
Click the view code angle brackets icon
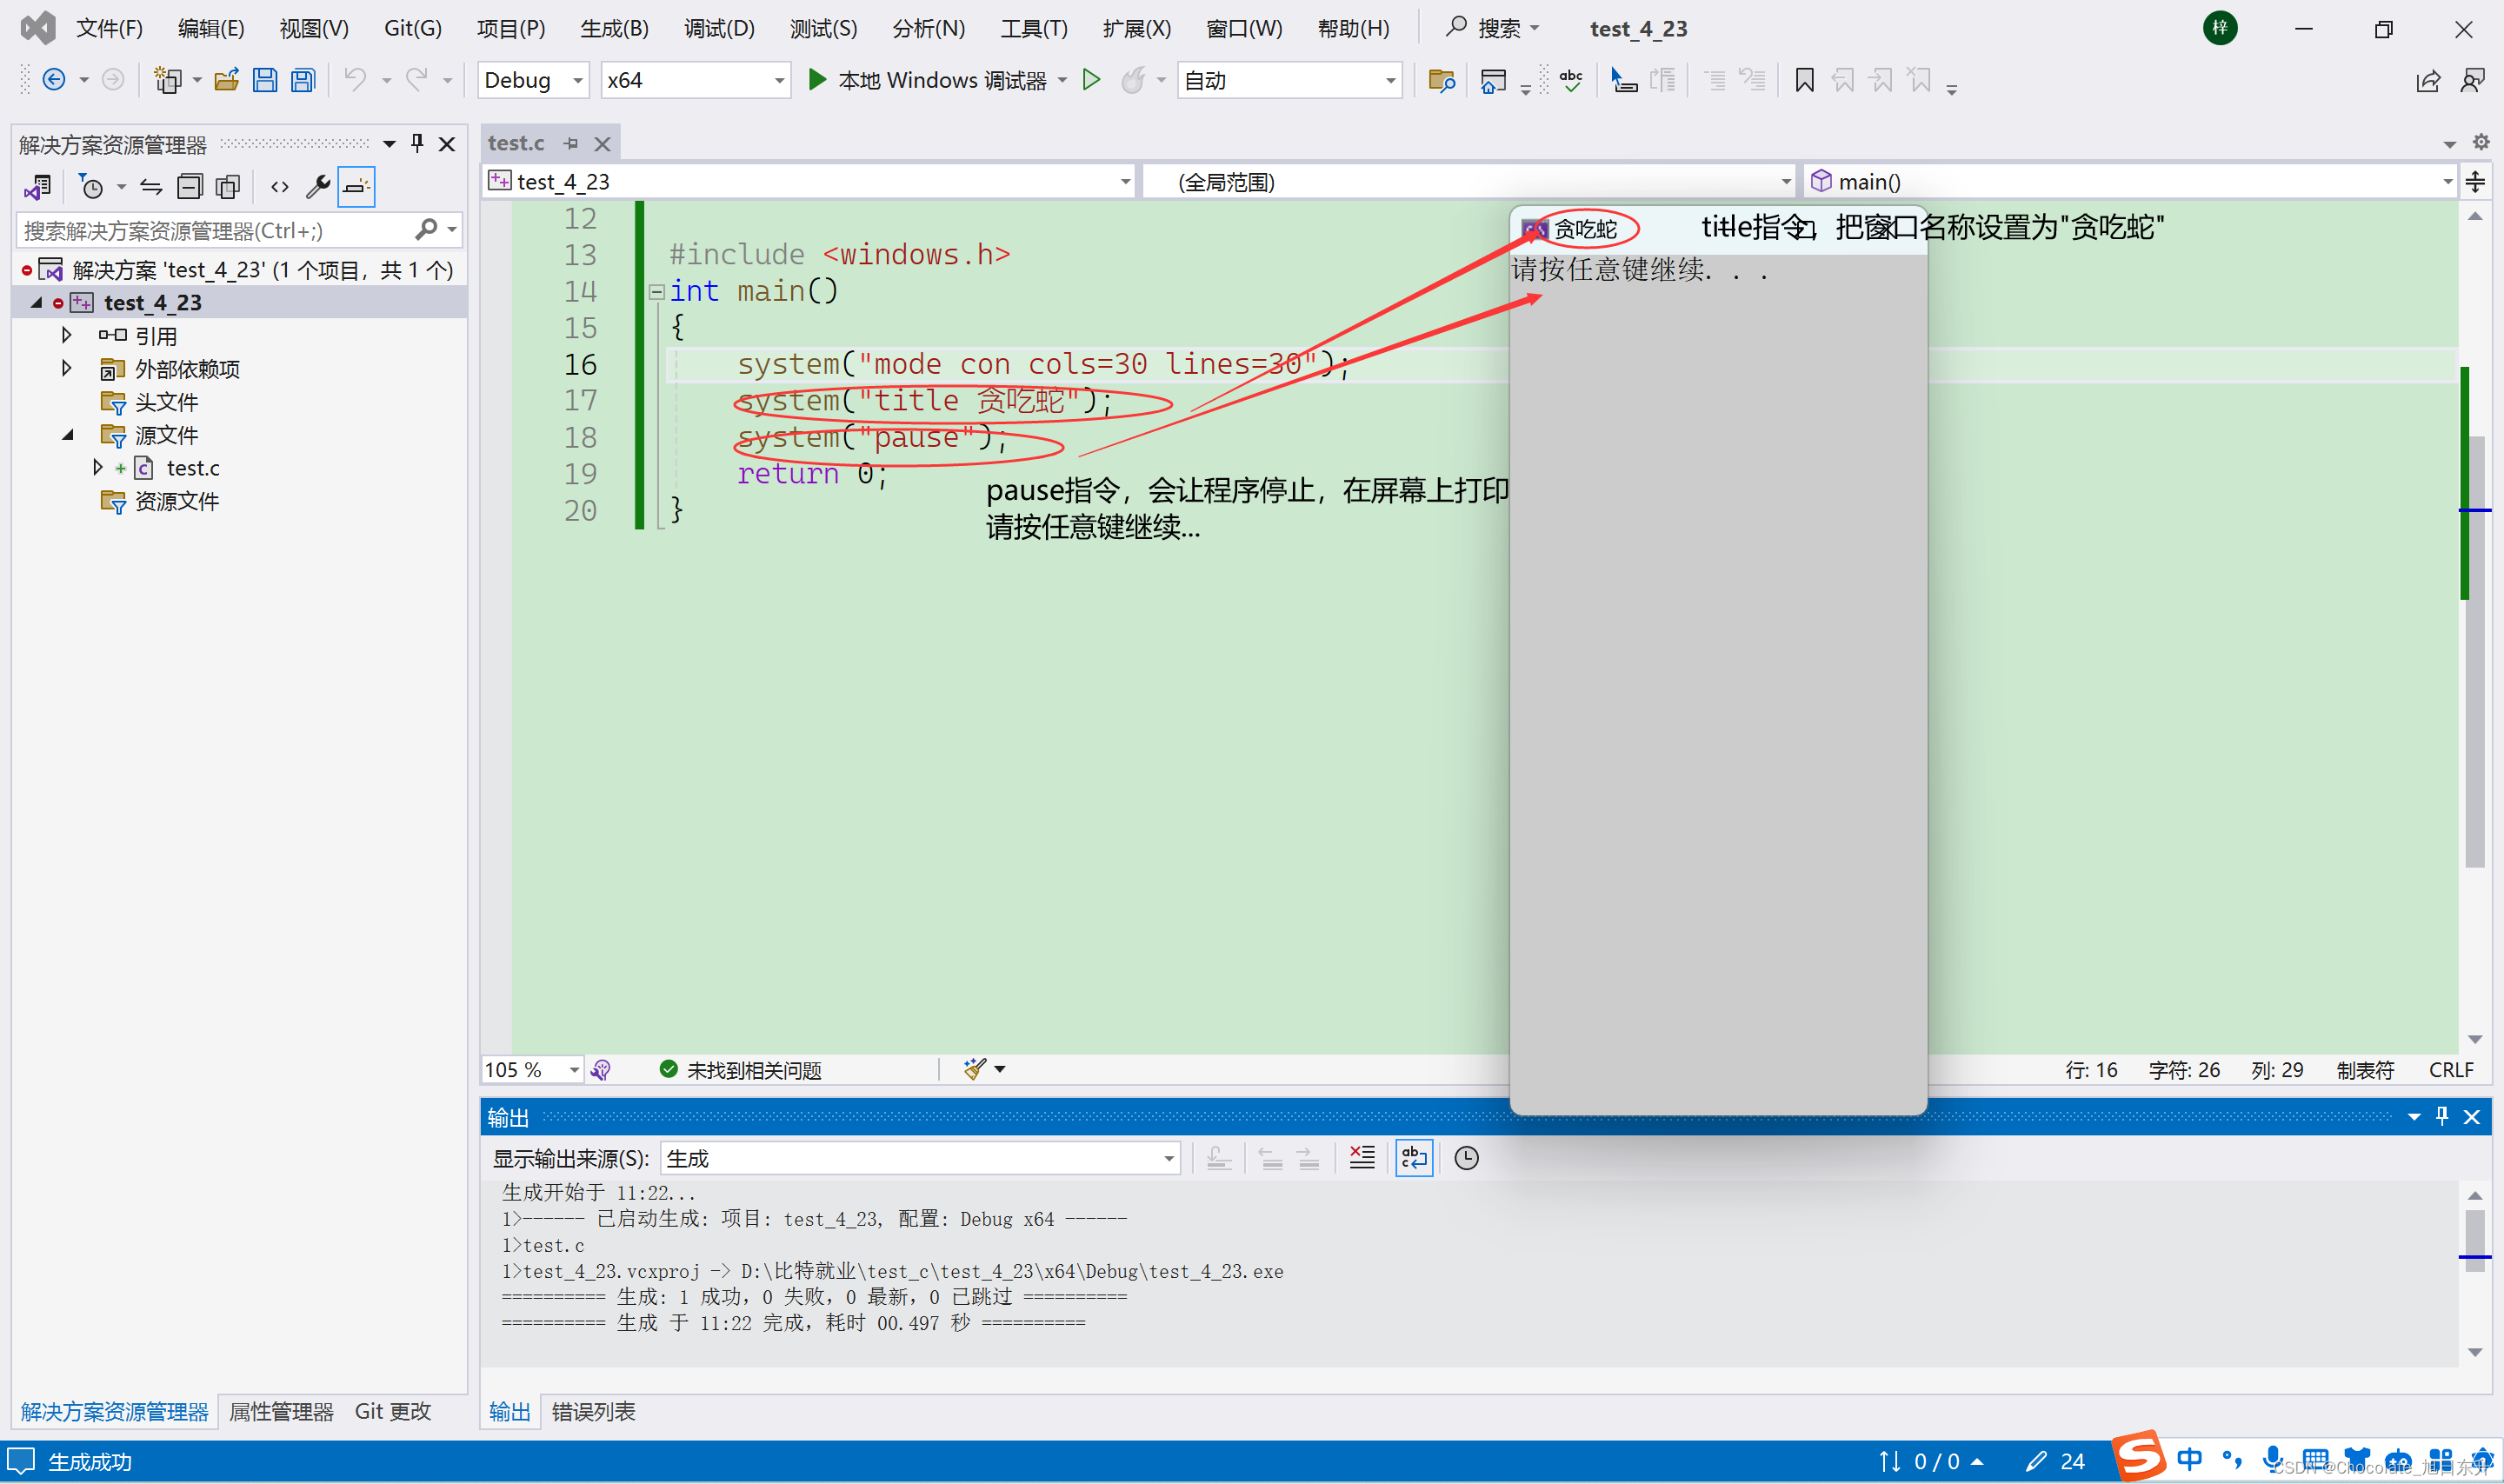[x=280, y=187]
